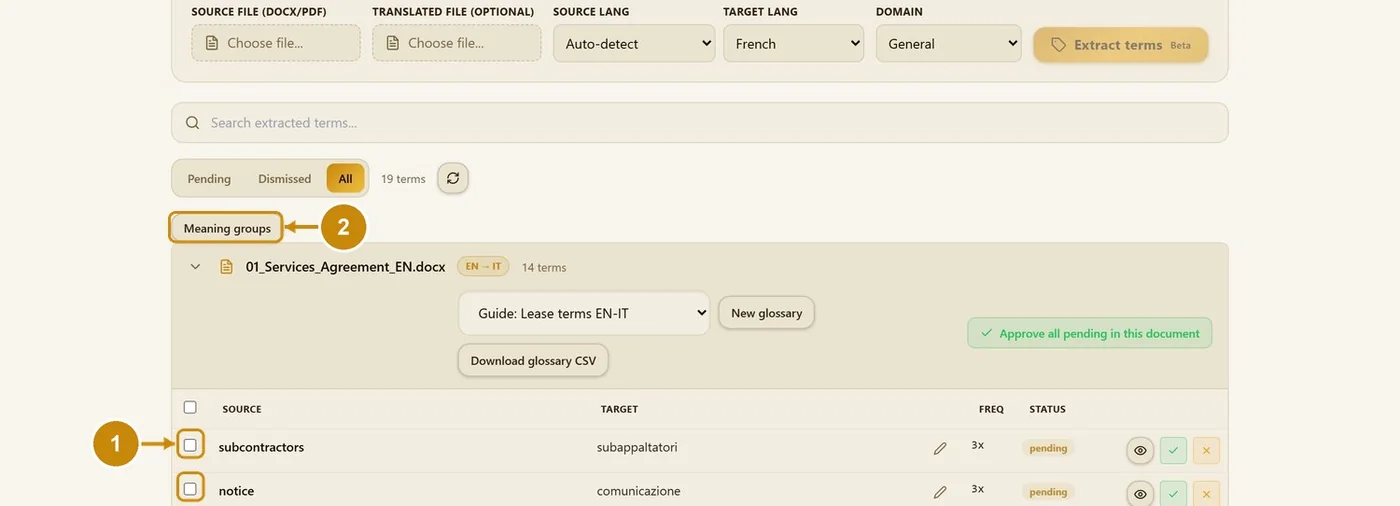
Task: Click the Extract terms button
Action: coord(1121,45)
